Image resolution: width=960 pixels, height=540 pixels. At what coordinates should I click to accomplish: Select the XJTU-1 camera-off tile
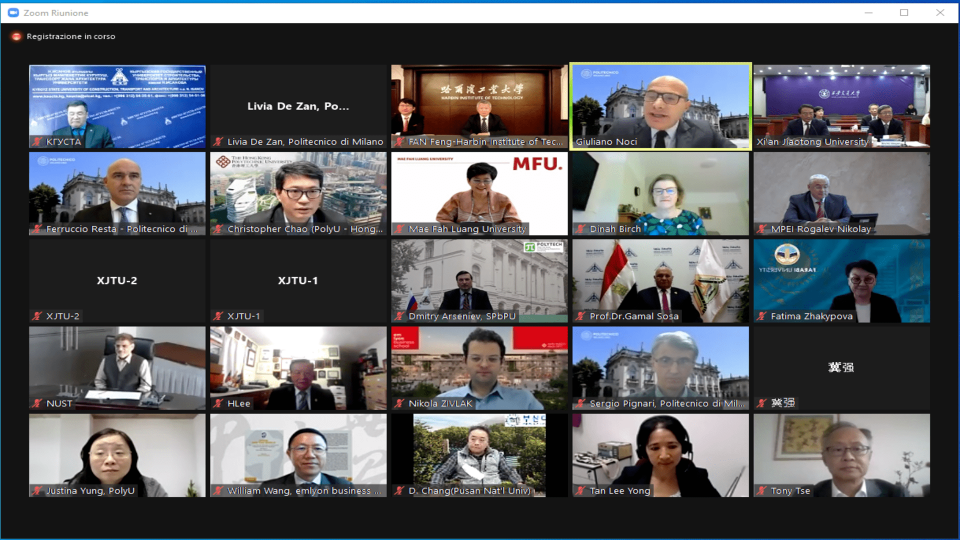pos(298,280)
